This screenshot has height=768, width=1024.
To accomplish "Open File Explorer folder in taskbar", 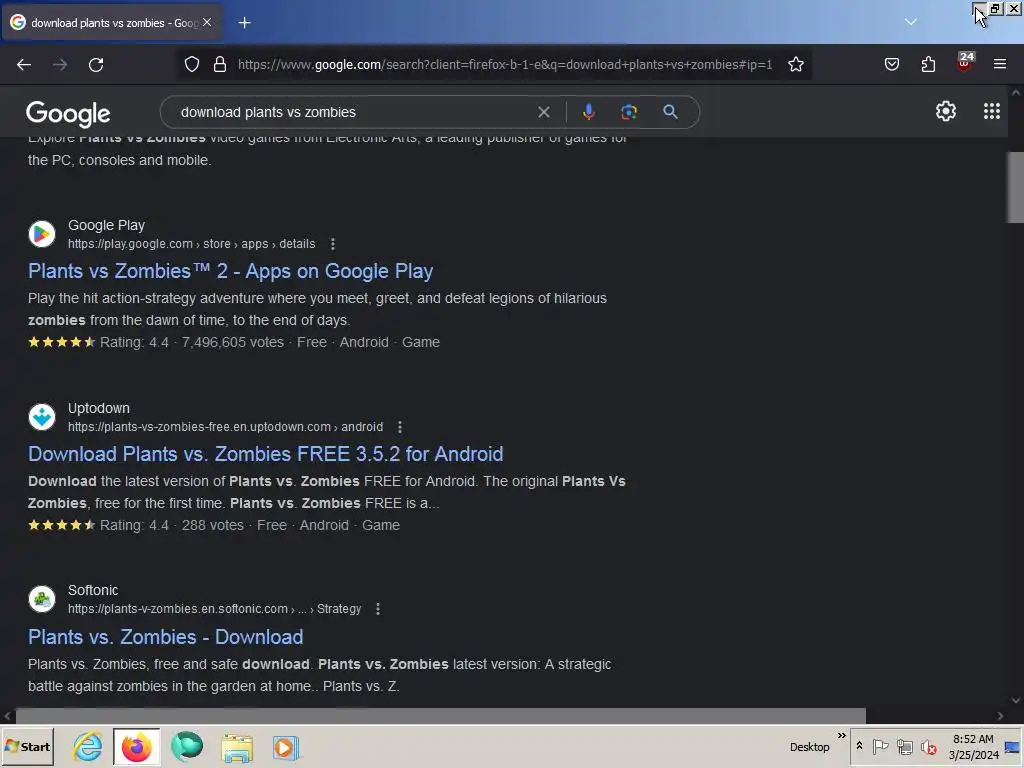I will click(x=236, y=748).
